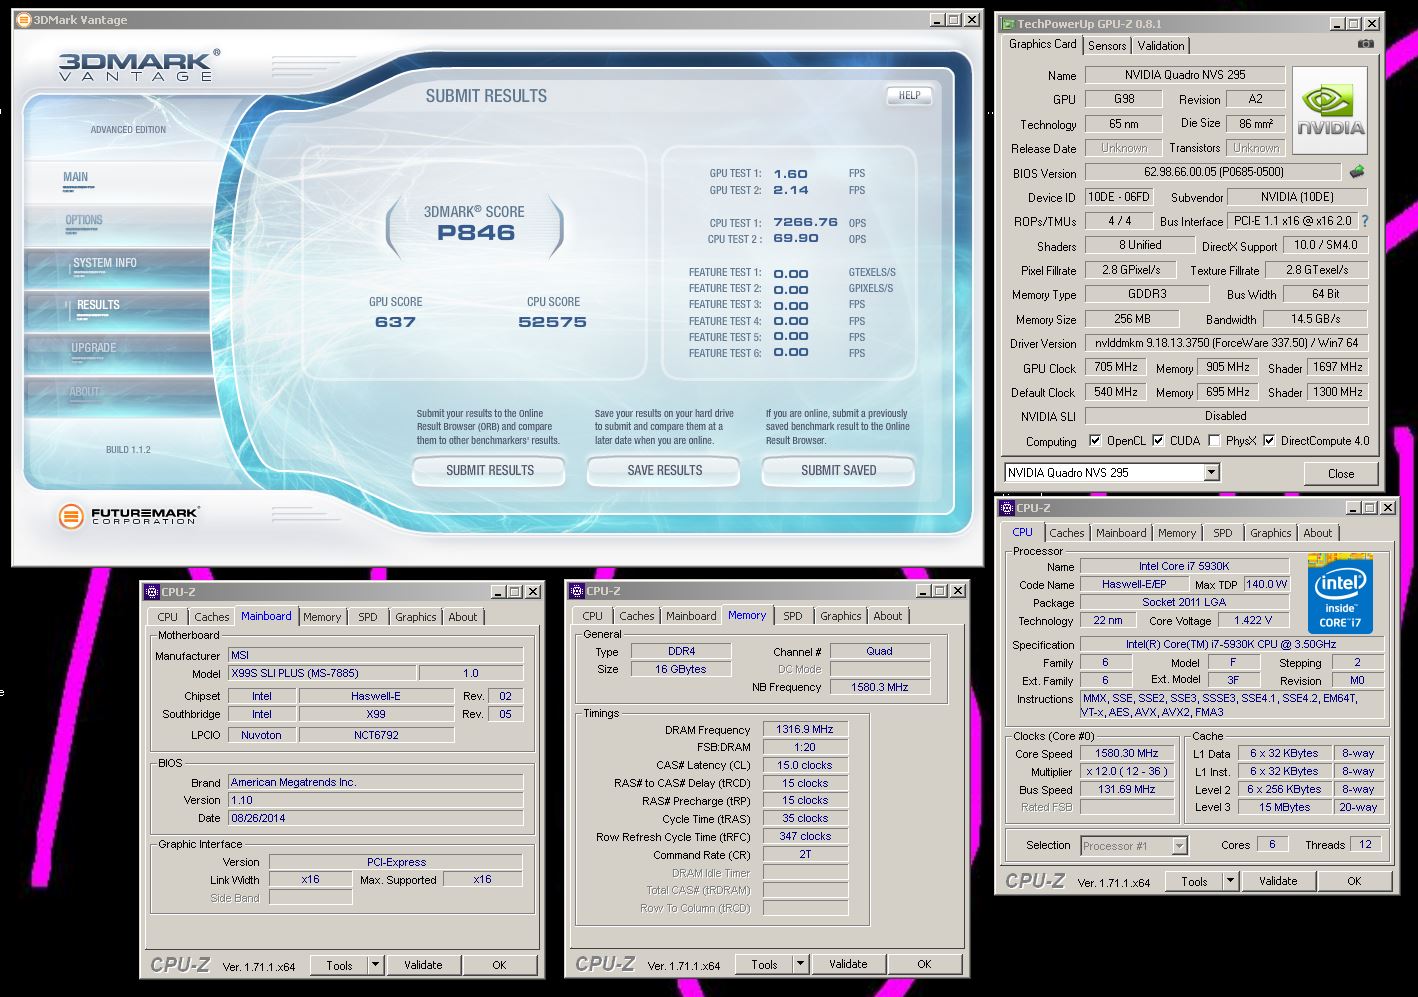Click the BIOS date 08/26/2014 field

[x=375, y=818]
